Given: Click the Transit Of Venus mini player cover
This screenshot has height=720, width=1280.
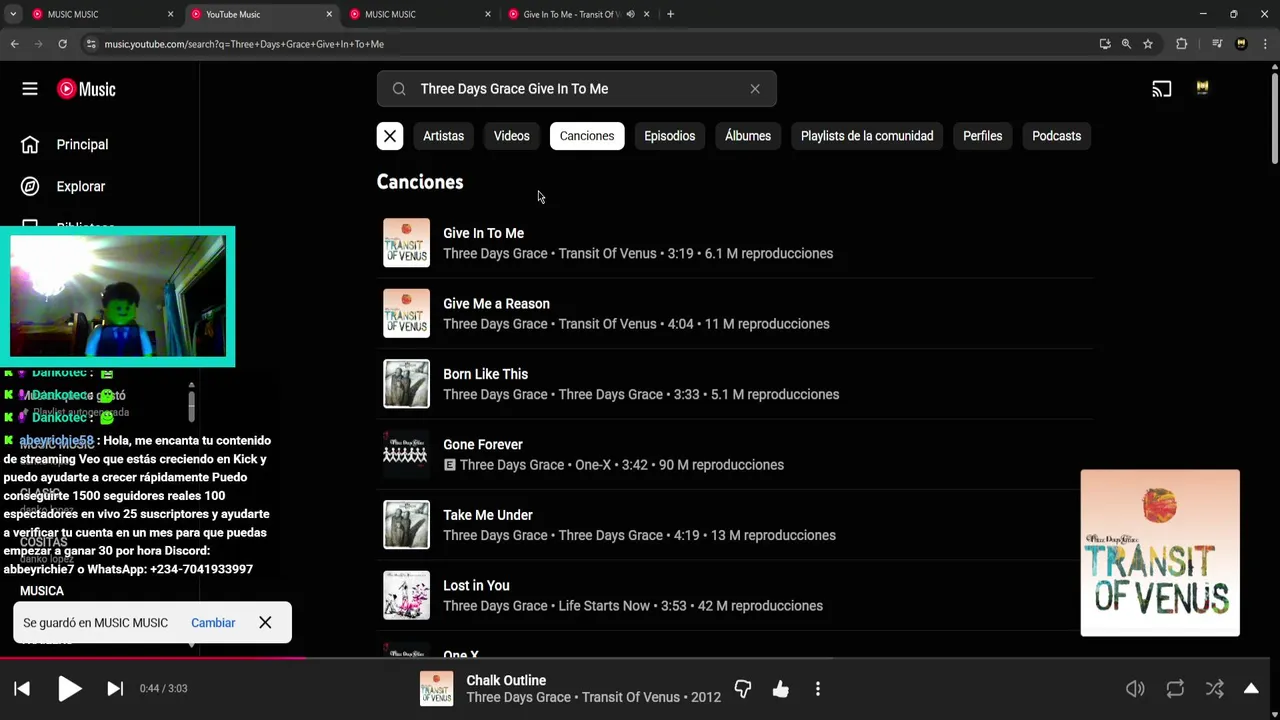Looking at the screenshot, I should coord(1160,553).
